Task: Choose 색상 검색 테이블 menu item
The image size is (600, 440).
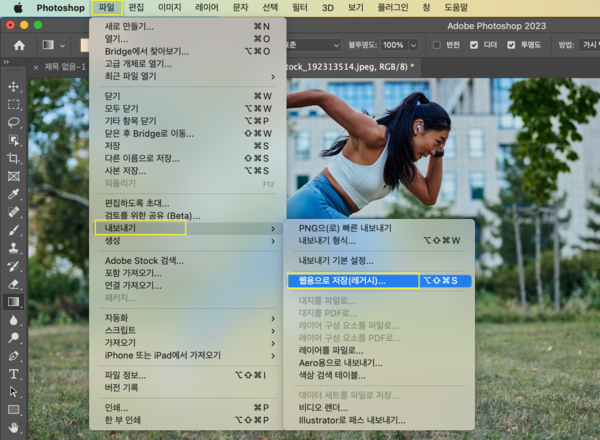Action: [379, 375]
